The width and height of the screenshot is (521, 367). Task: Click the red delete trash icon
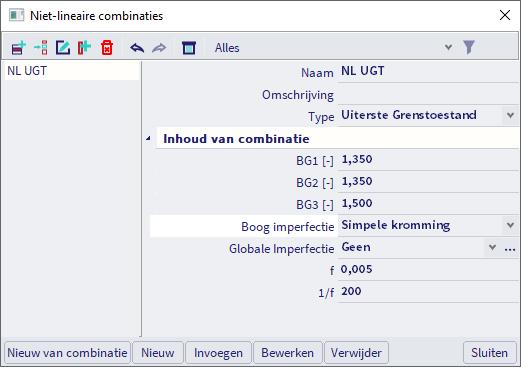click(107, 48)
